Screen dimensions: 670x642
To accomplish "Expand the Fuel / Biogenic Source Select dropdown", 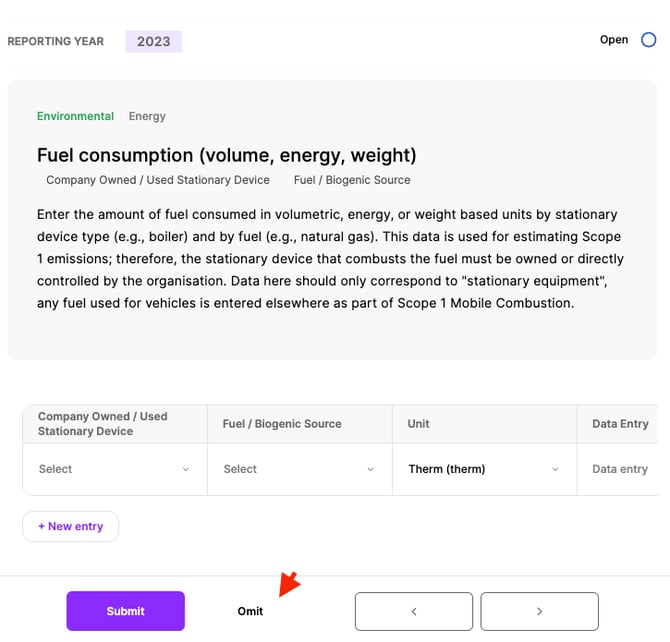I will click(x=299, y=469).
